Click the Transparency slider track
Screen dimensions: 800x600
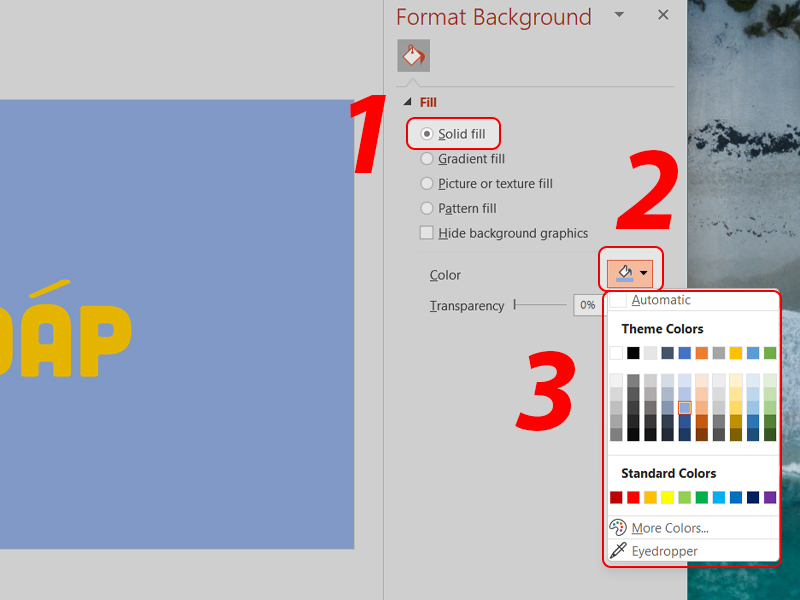(x=542, y=305)
